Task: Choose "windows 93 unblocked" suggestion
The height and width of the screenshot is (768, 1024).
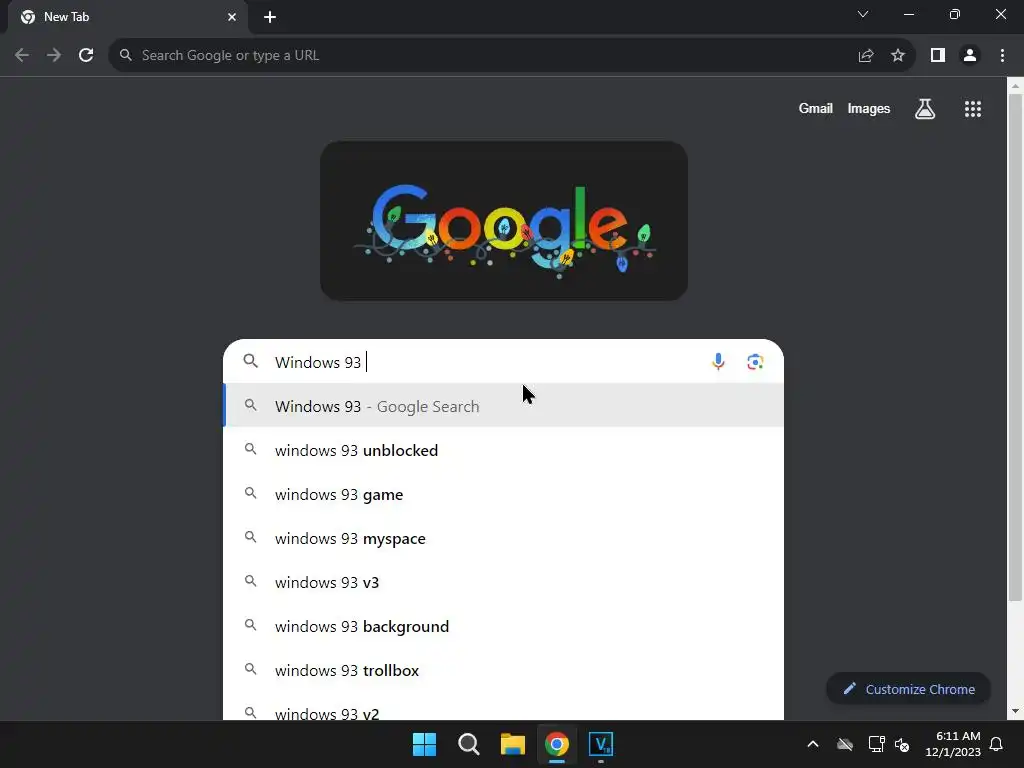Action: (x=504, y=450)
